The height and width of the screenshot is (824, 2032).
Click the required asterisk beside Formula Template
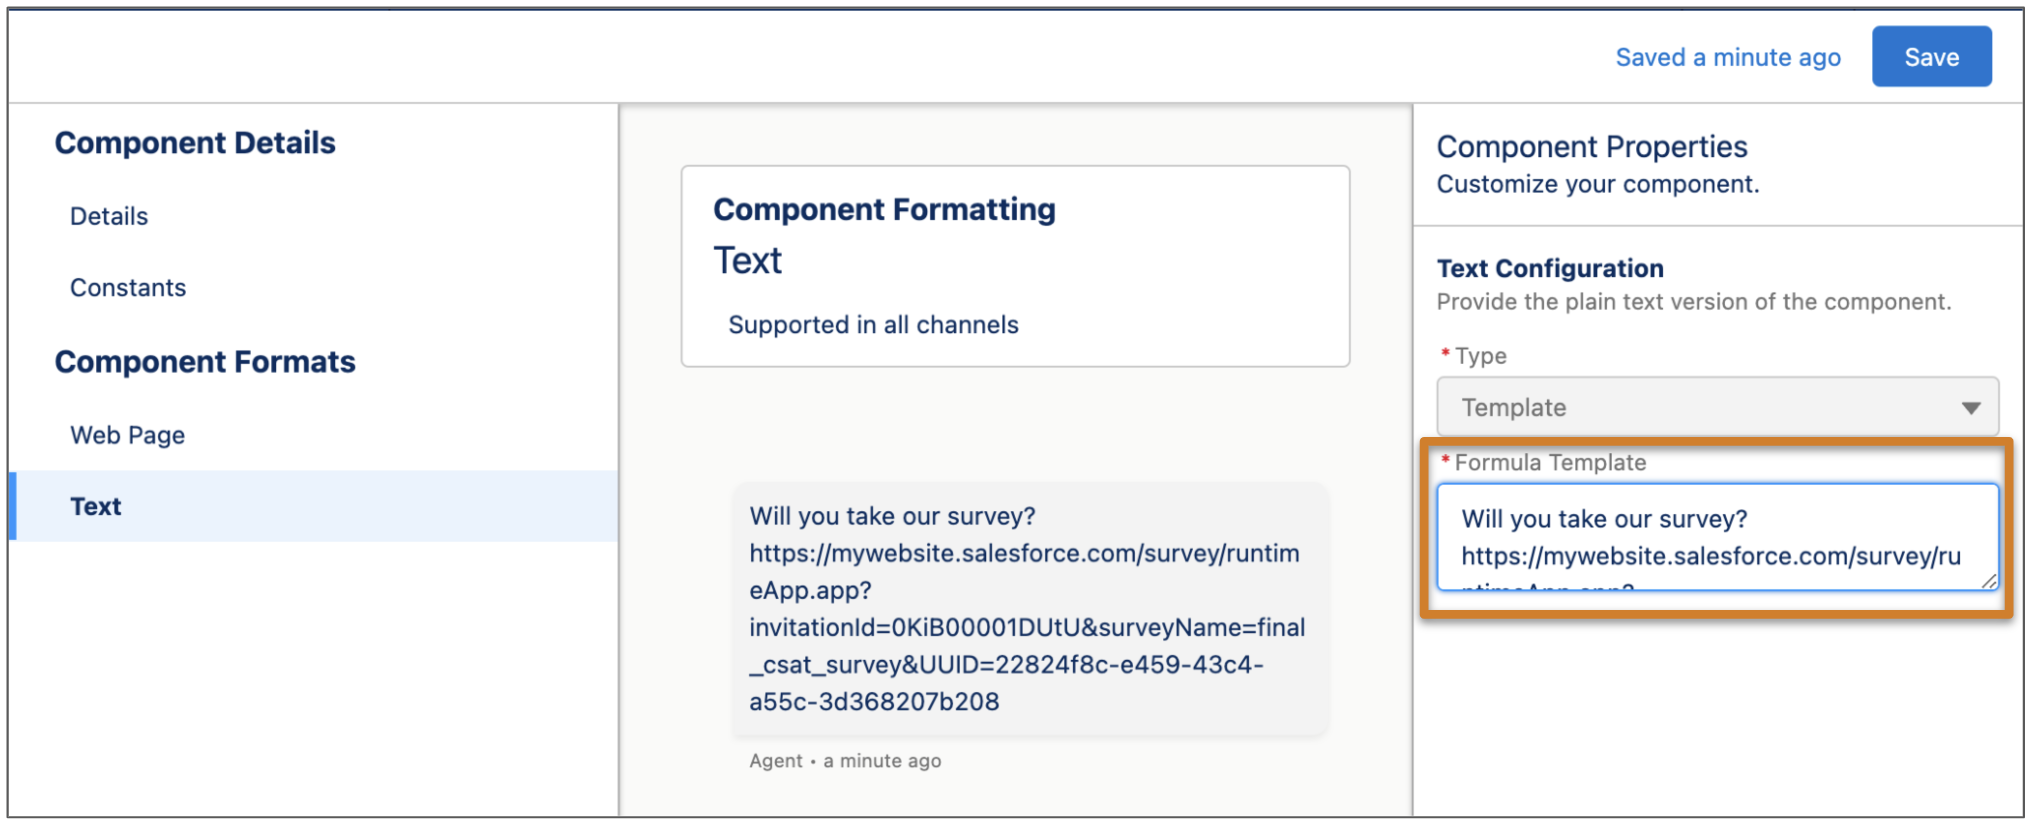coord(1444,462)
